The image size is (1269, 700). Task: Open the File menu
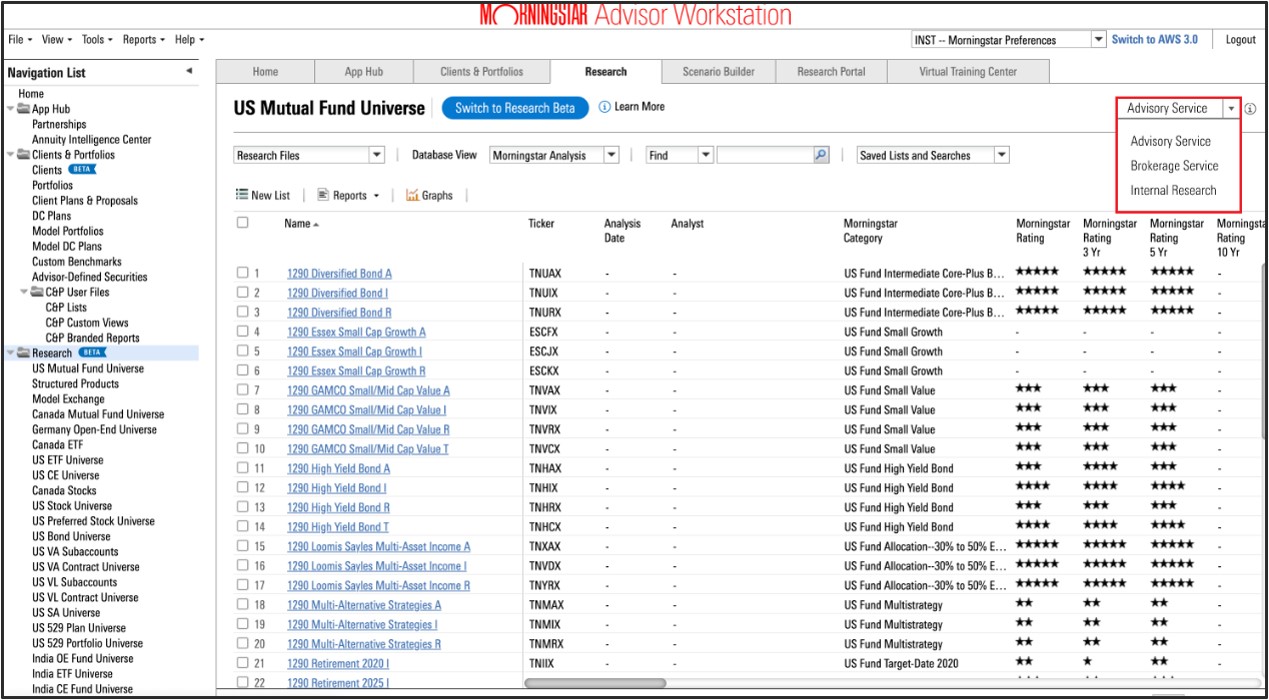coord(20,40)
